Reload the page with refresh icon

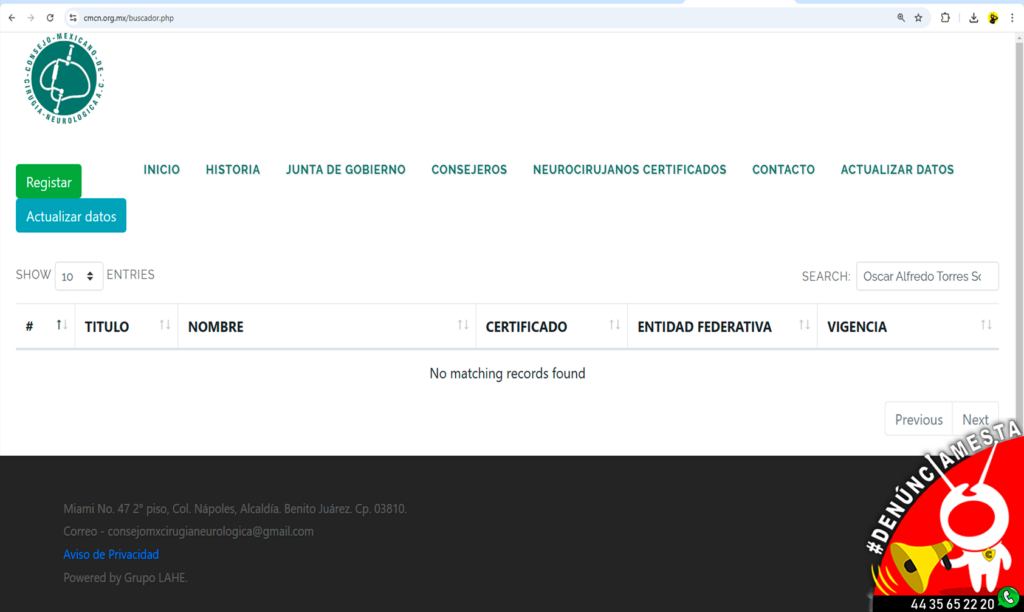click(x=50, y=18)
